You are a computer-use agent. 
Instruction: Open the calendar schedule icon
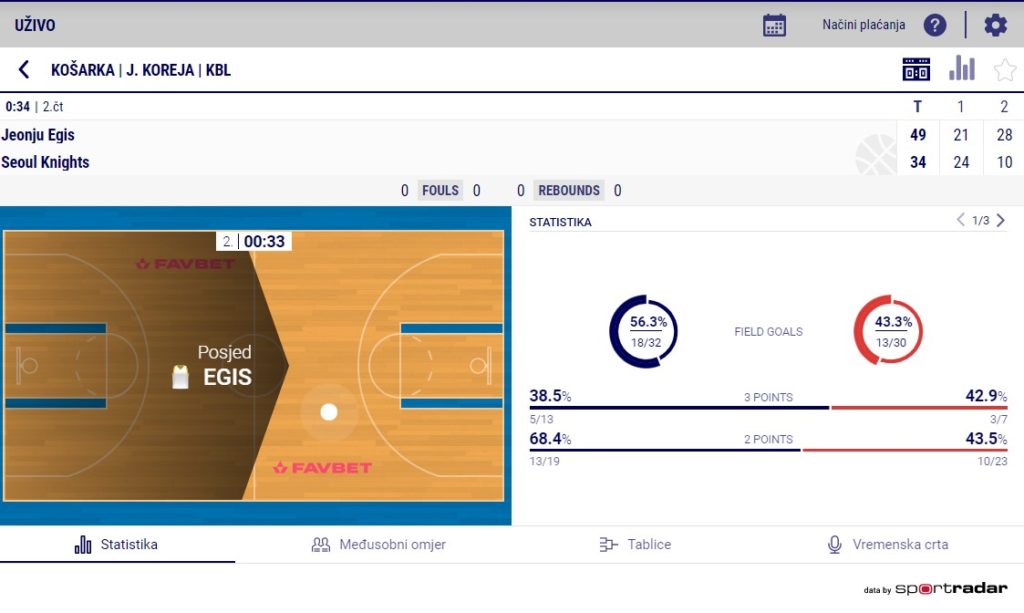(x=774, y=25)
